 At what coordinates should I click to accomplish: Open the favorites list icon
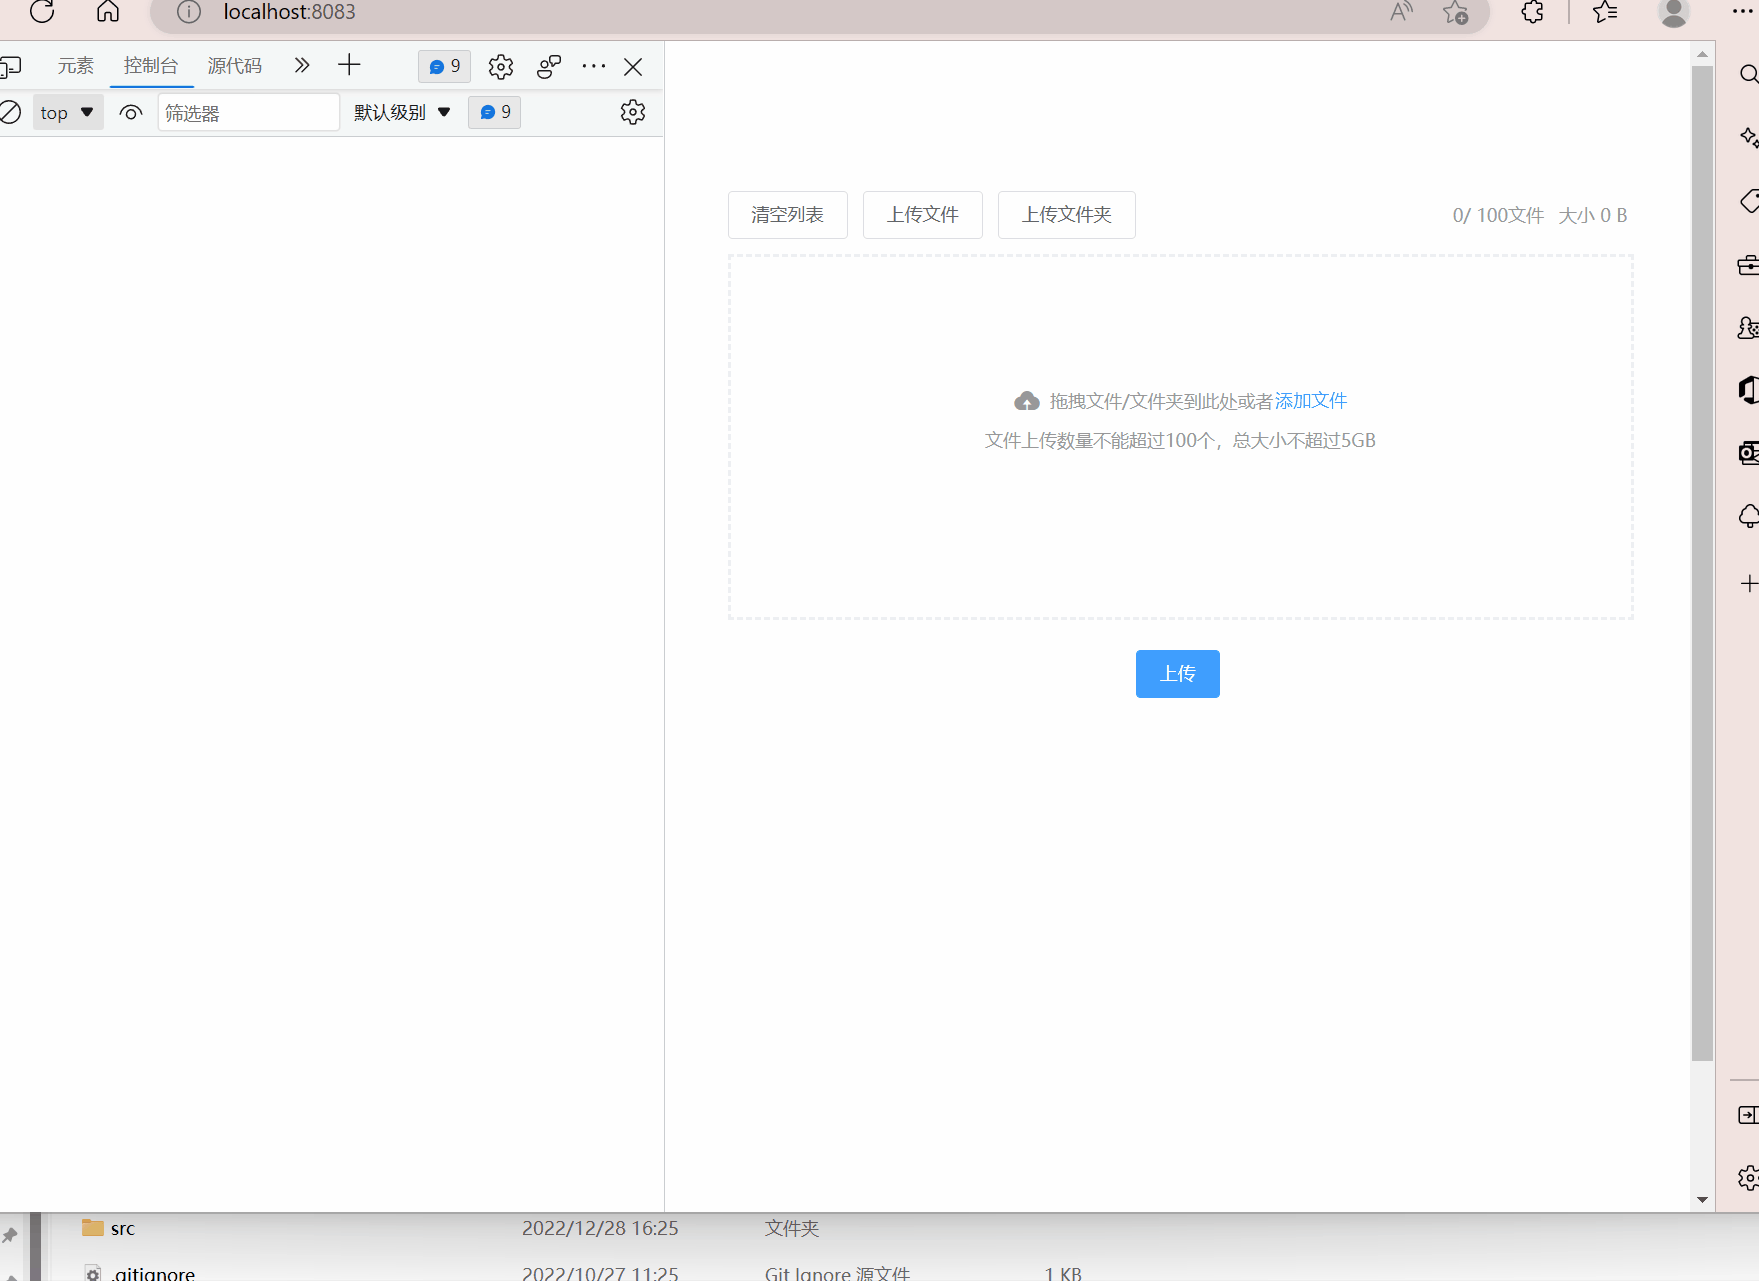pyautogui.click(x=1605, y=12)
